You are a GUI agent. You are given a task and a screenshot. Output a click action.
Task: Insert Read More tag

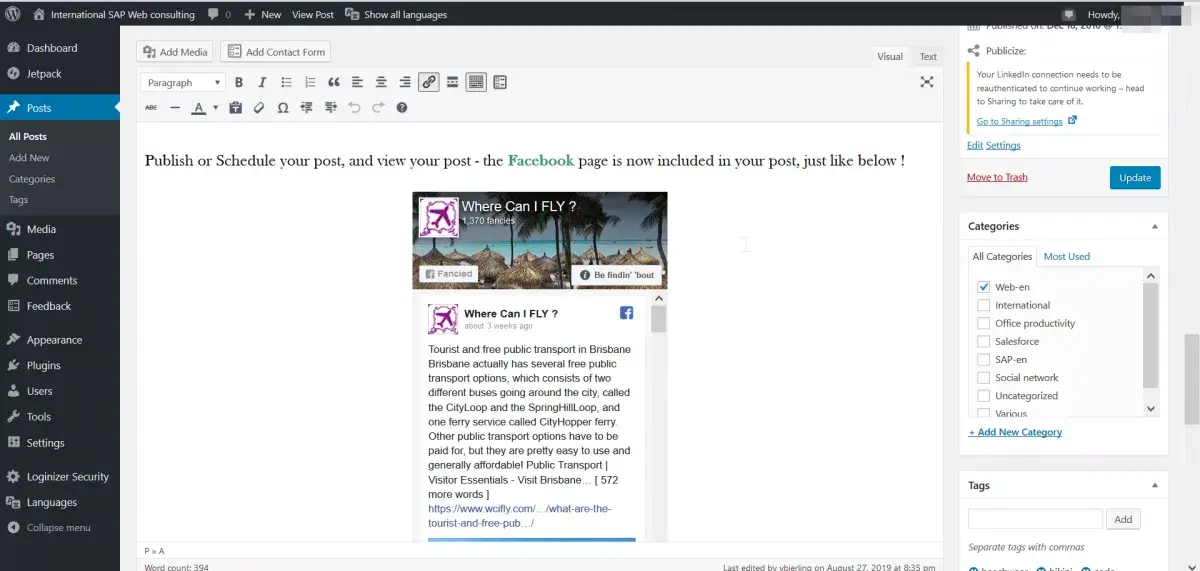[452, 82]
